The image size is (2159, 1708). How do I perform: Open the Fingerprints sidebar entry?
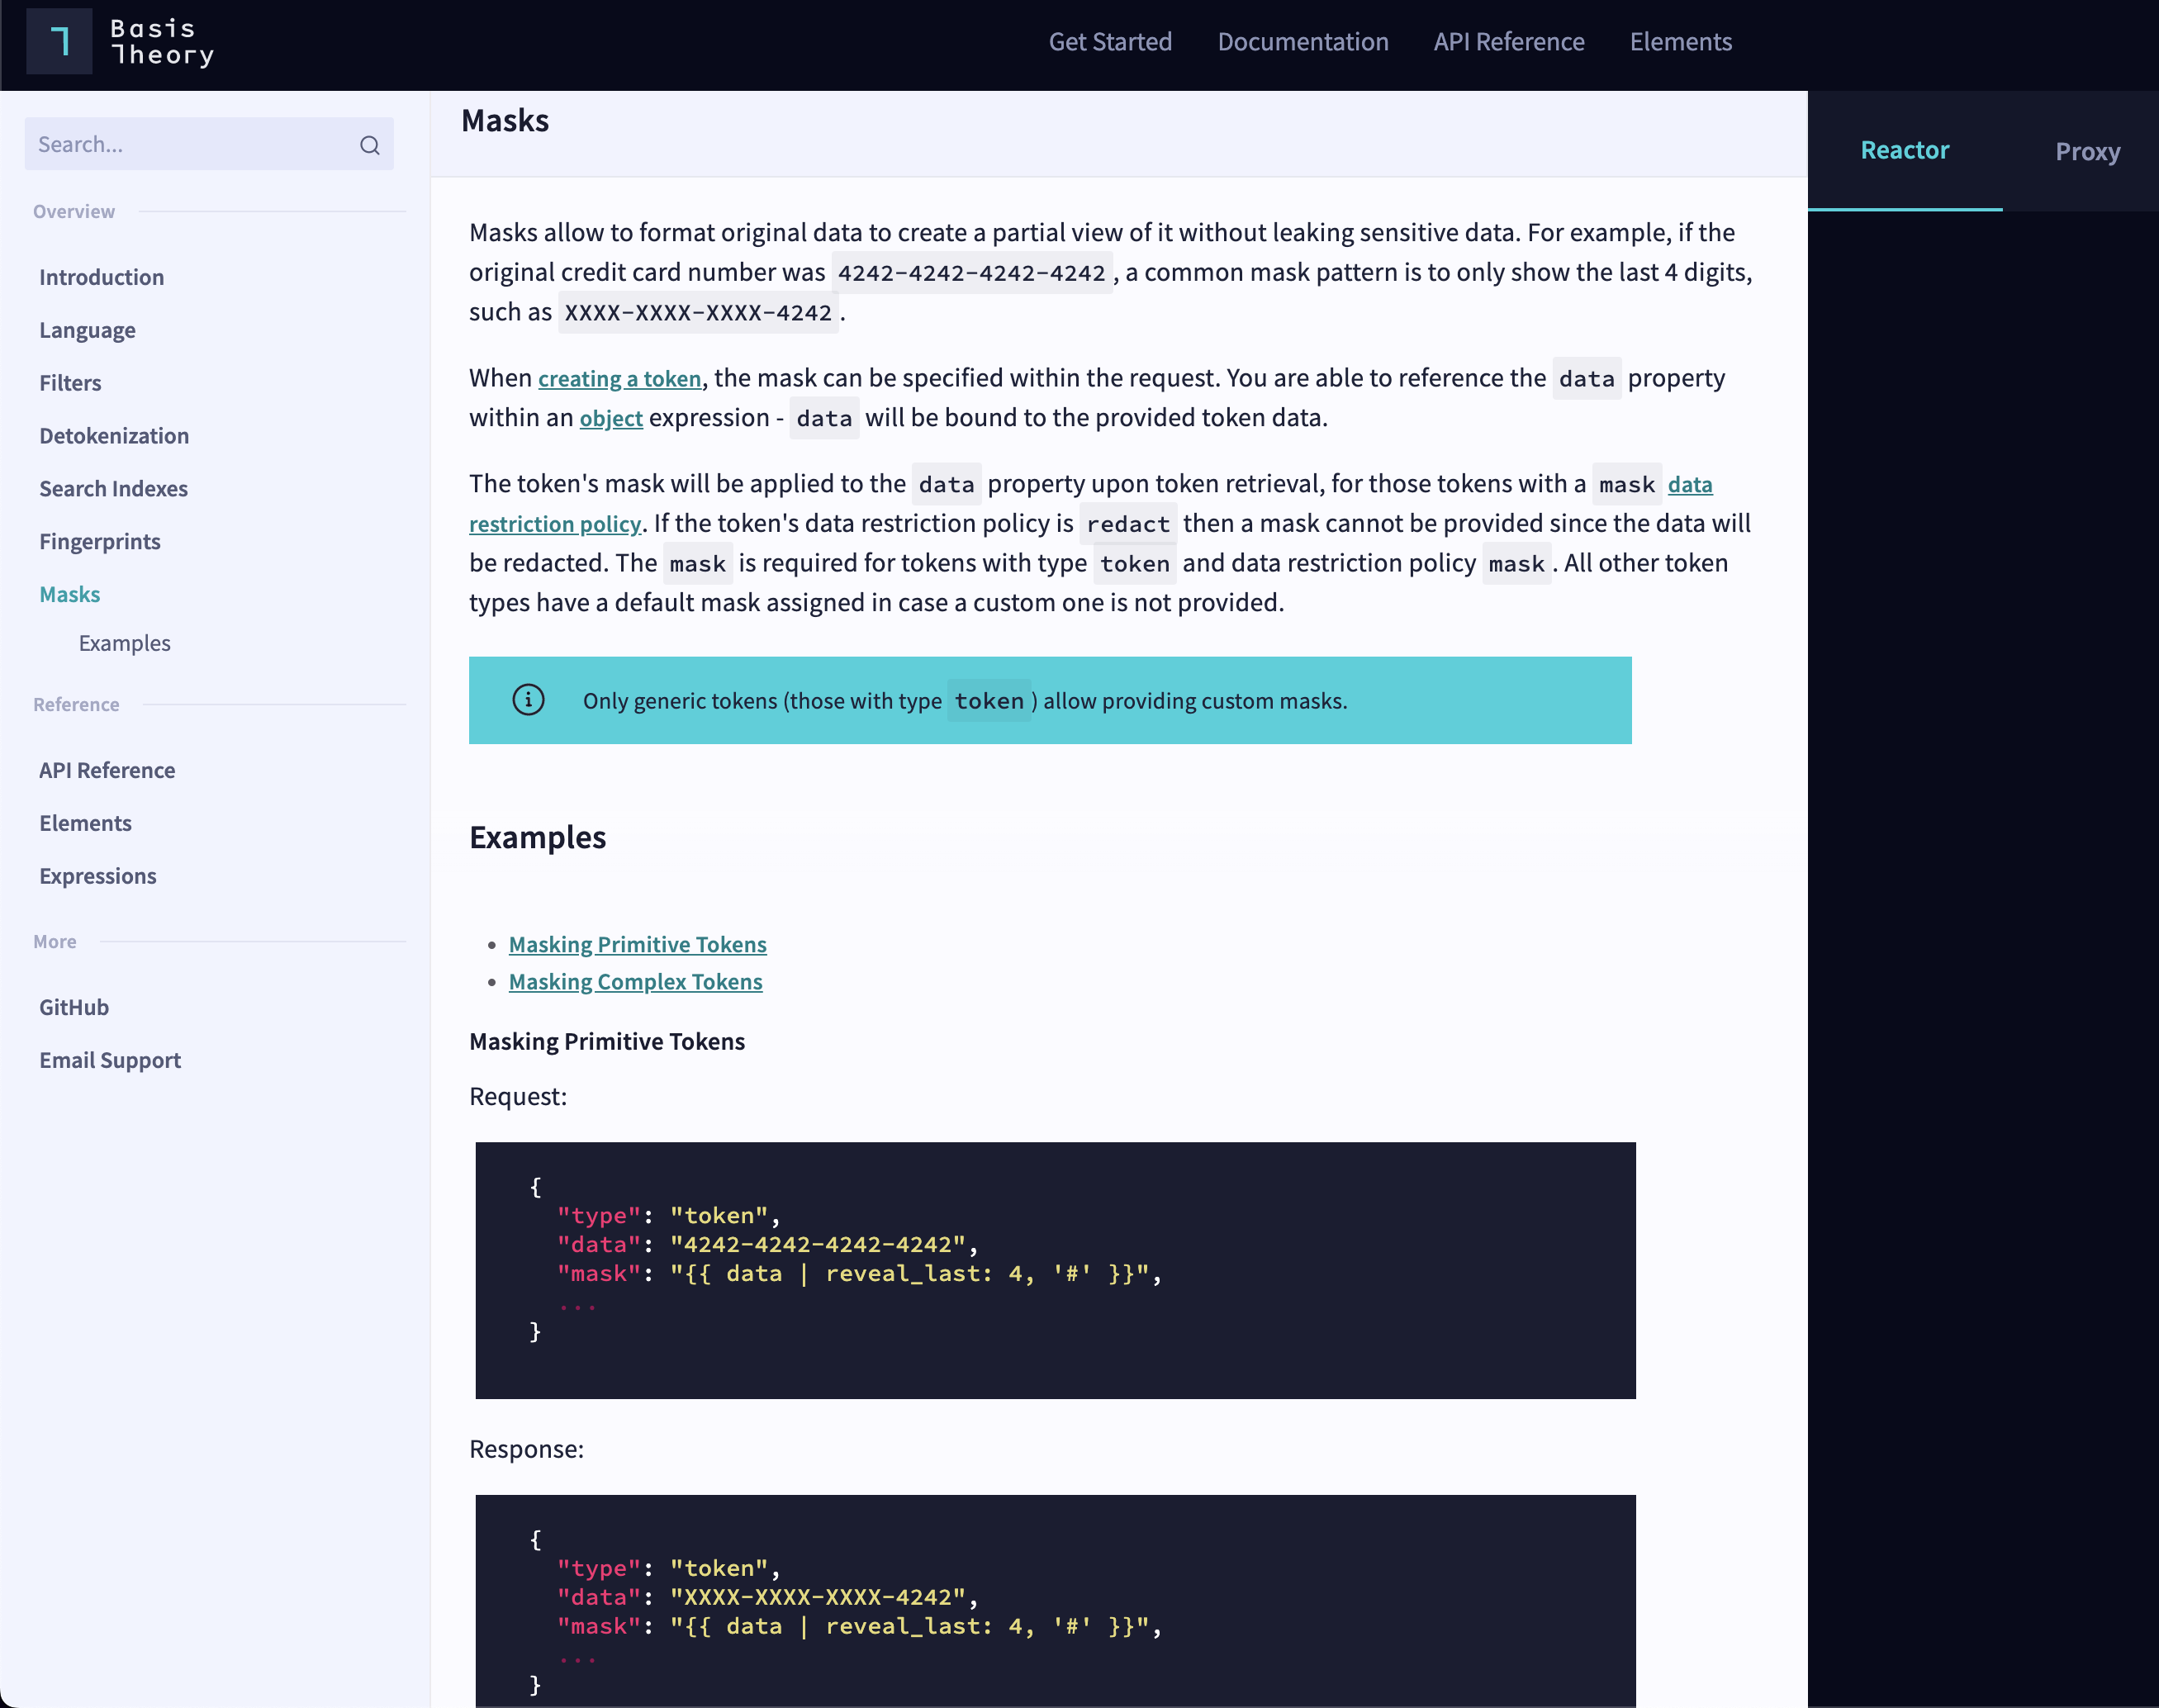(99, 541)
